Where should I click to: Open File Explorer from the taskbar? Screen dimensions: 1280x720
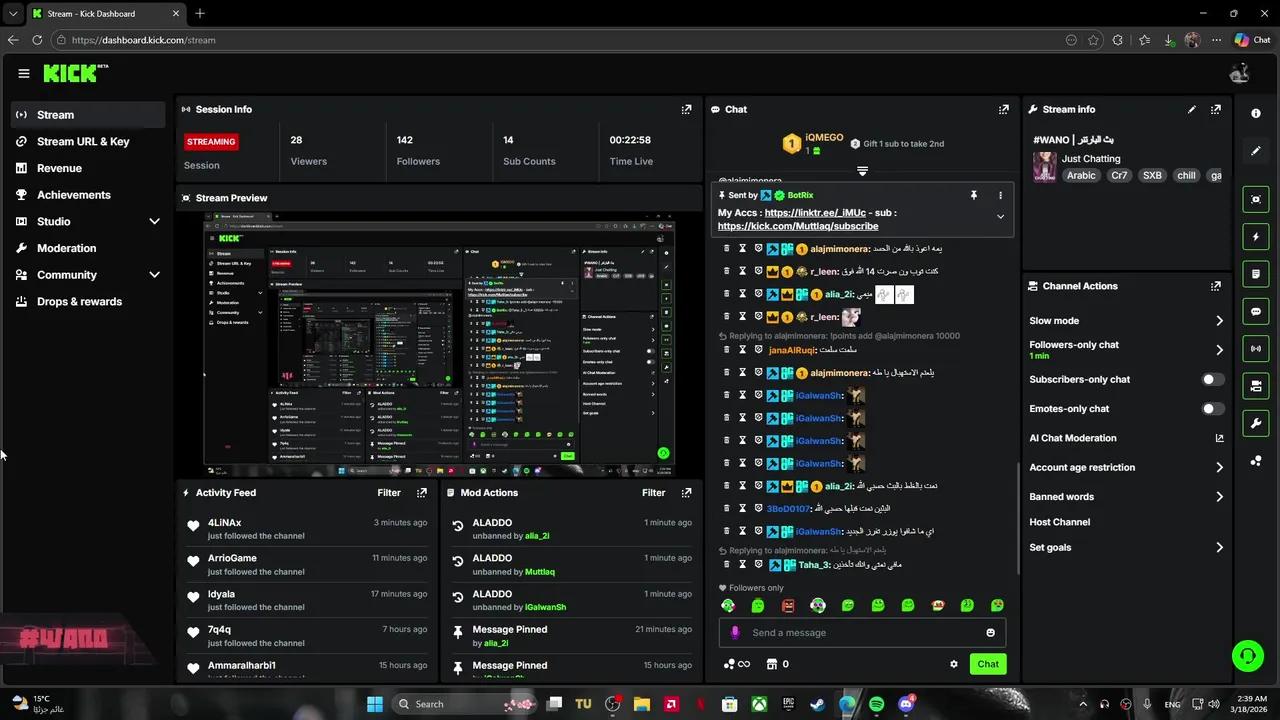coord(642,704)
